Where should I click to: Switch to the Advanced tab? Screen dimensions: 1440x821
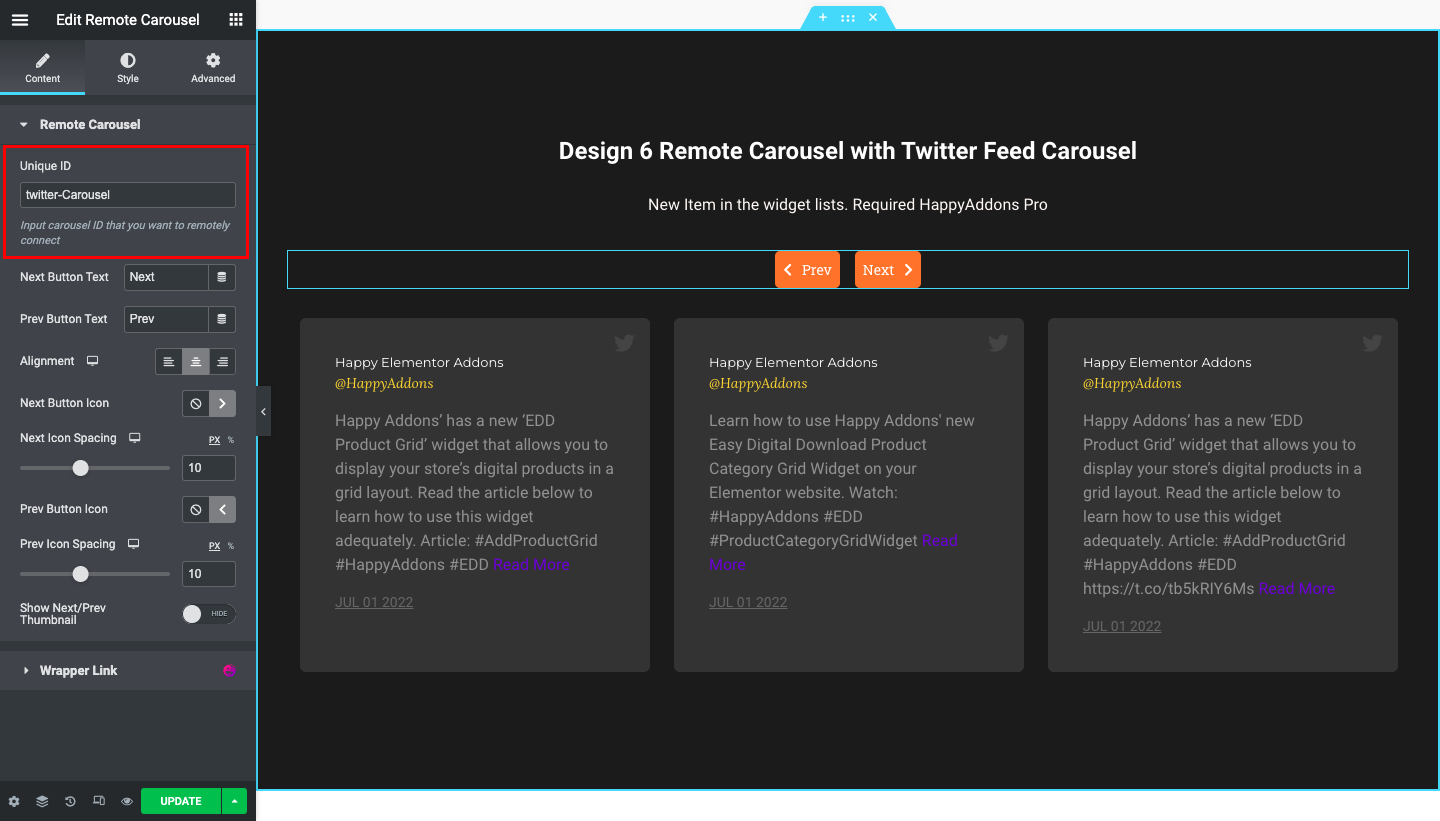[x=212, y=67]
